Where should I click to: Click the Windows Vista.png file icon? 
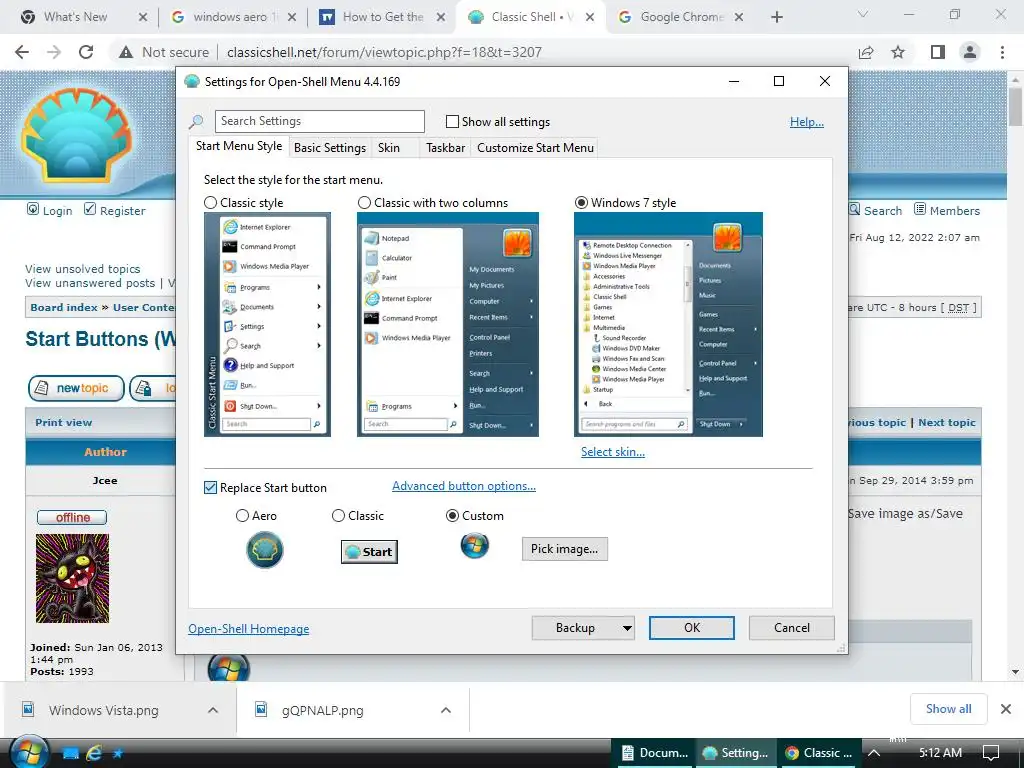(x=28, y=709)
